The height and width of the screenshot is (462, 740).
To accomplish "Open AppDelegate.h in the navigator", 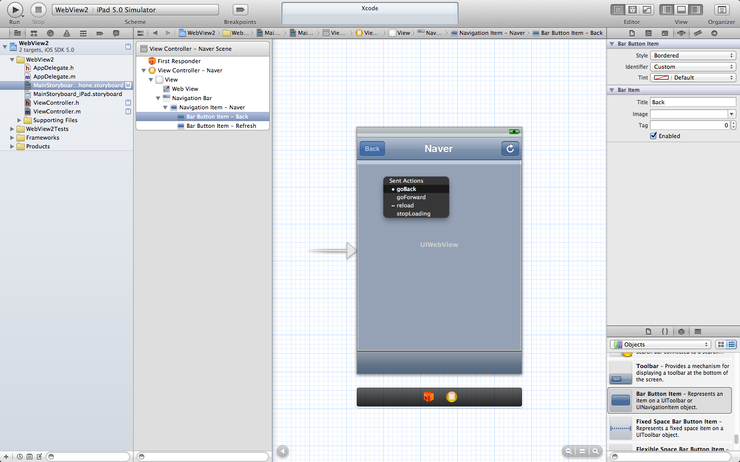I will (x=53, y=68).
